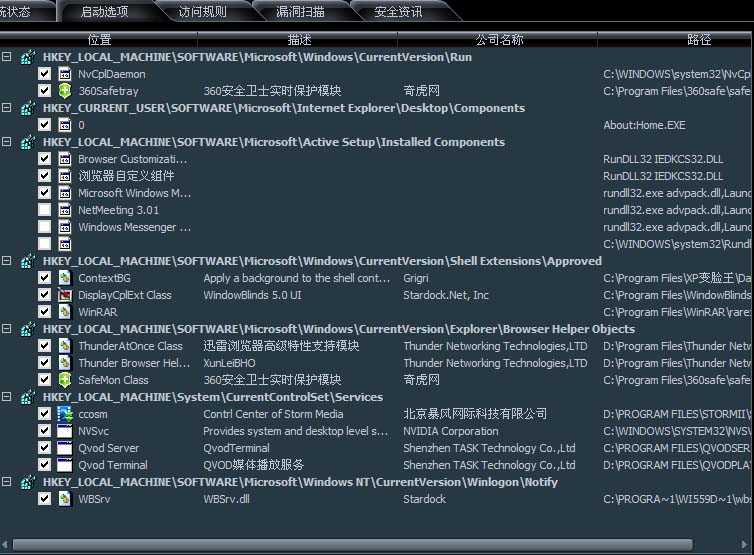Uncheck the Qvod Server checkbox
This screenshot has height=555, width=754.
[44, 448]
